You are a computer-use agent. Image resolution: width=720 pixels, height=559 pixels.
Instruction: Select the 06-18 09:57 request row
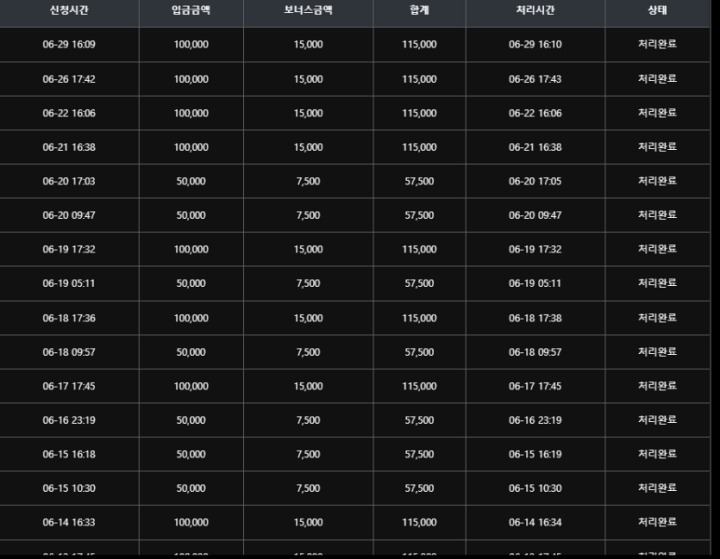(355, 352)
